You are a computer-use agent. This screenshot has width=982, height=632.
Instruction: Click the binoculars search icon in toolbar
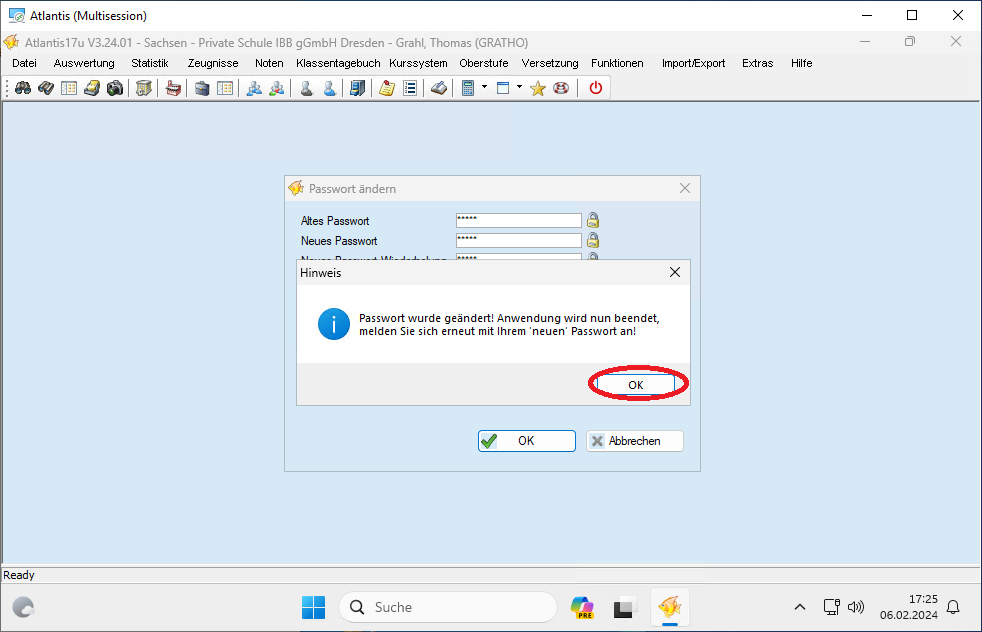point(23,88)
